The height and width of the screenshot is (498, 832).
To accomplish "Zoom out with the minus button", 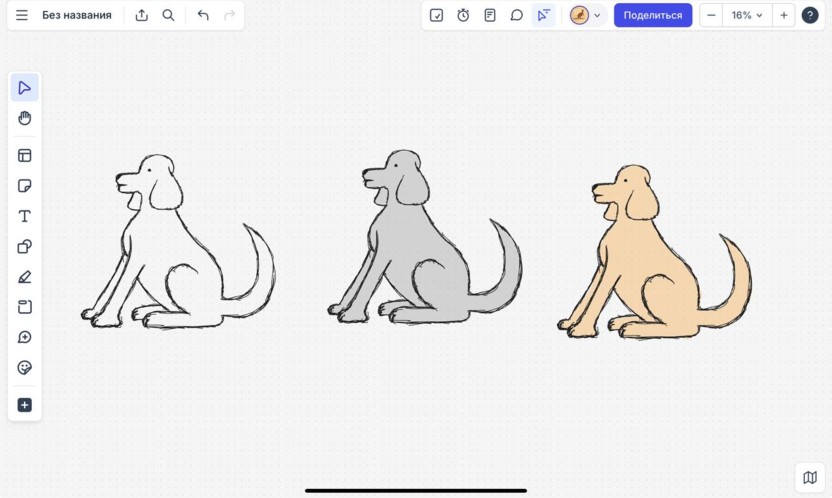I will click(711, 15).
